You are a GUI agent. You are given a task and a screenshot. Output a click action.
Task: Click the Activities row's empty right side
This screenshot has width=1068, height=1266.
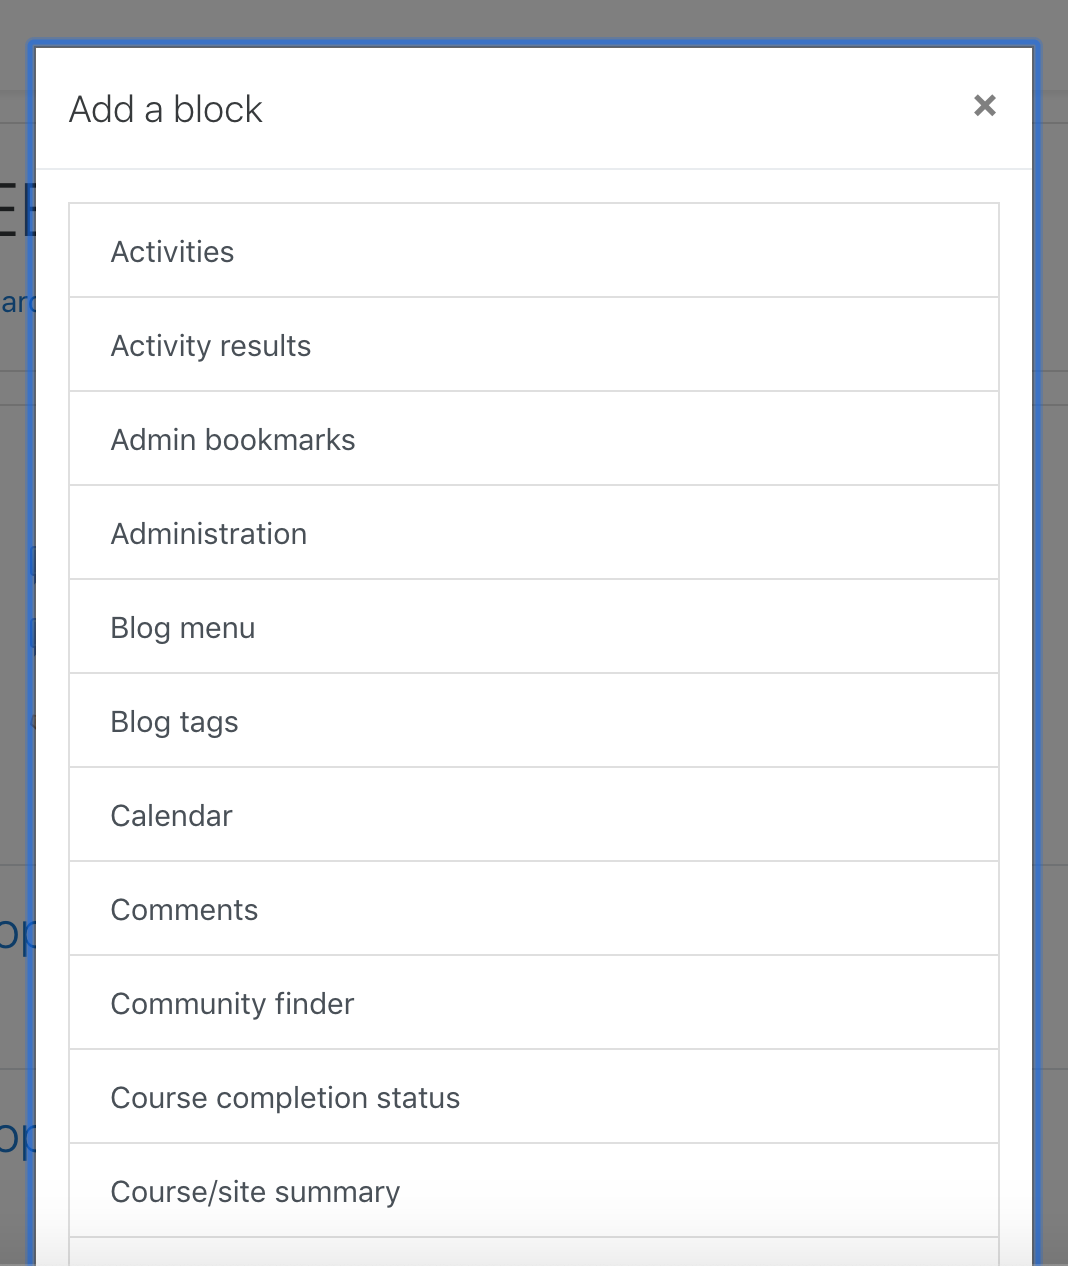coord(700,251)
